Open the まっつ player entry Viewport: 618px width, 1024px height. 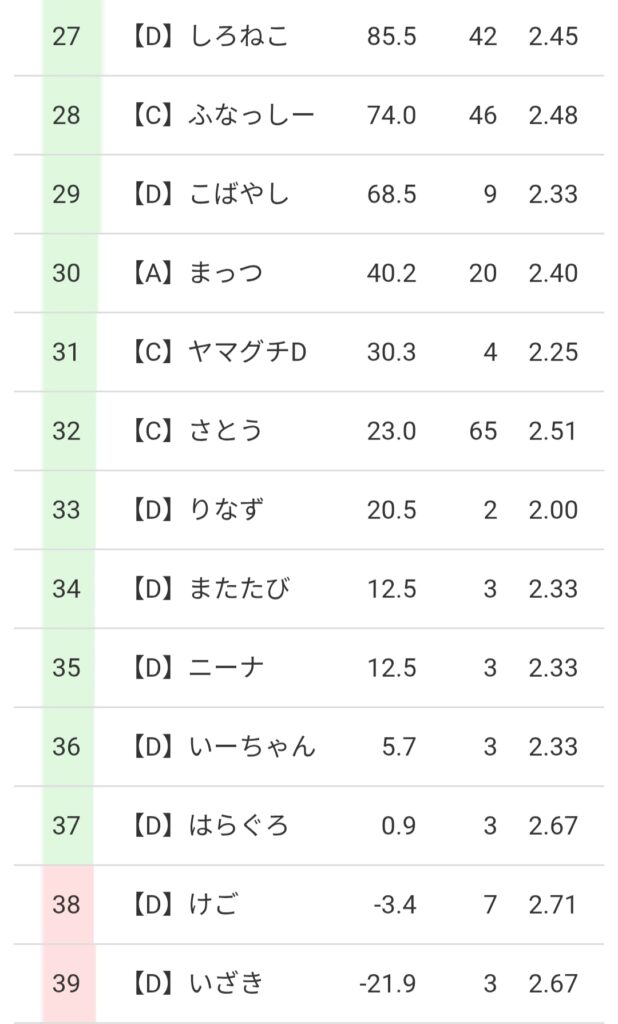point(226,273)
